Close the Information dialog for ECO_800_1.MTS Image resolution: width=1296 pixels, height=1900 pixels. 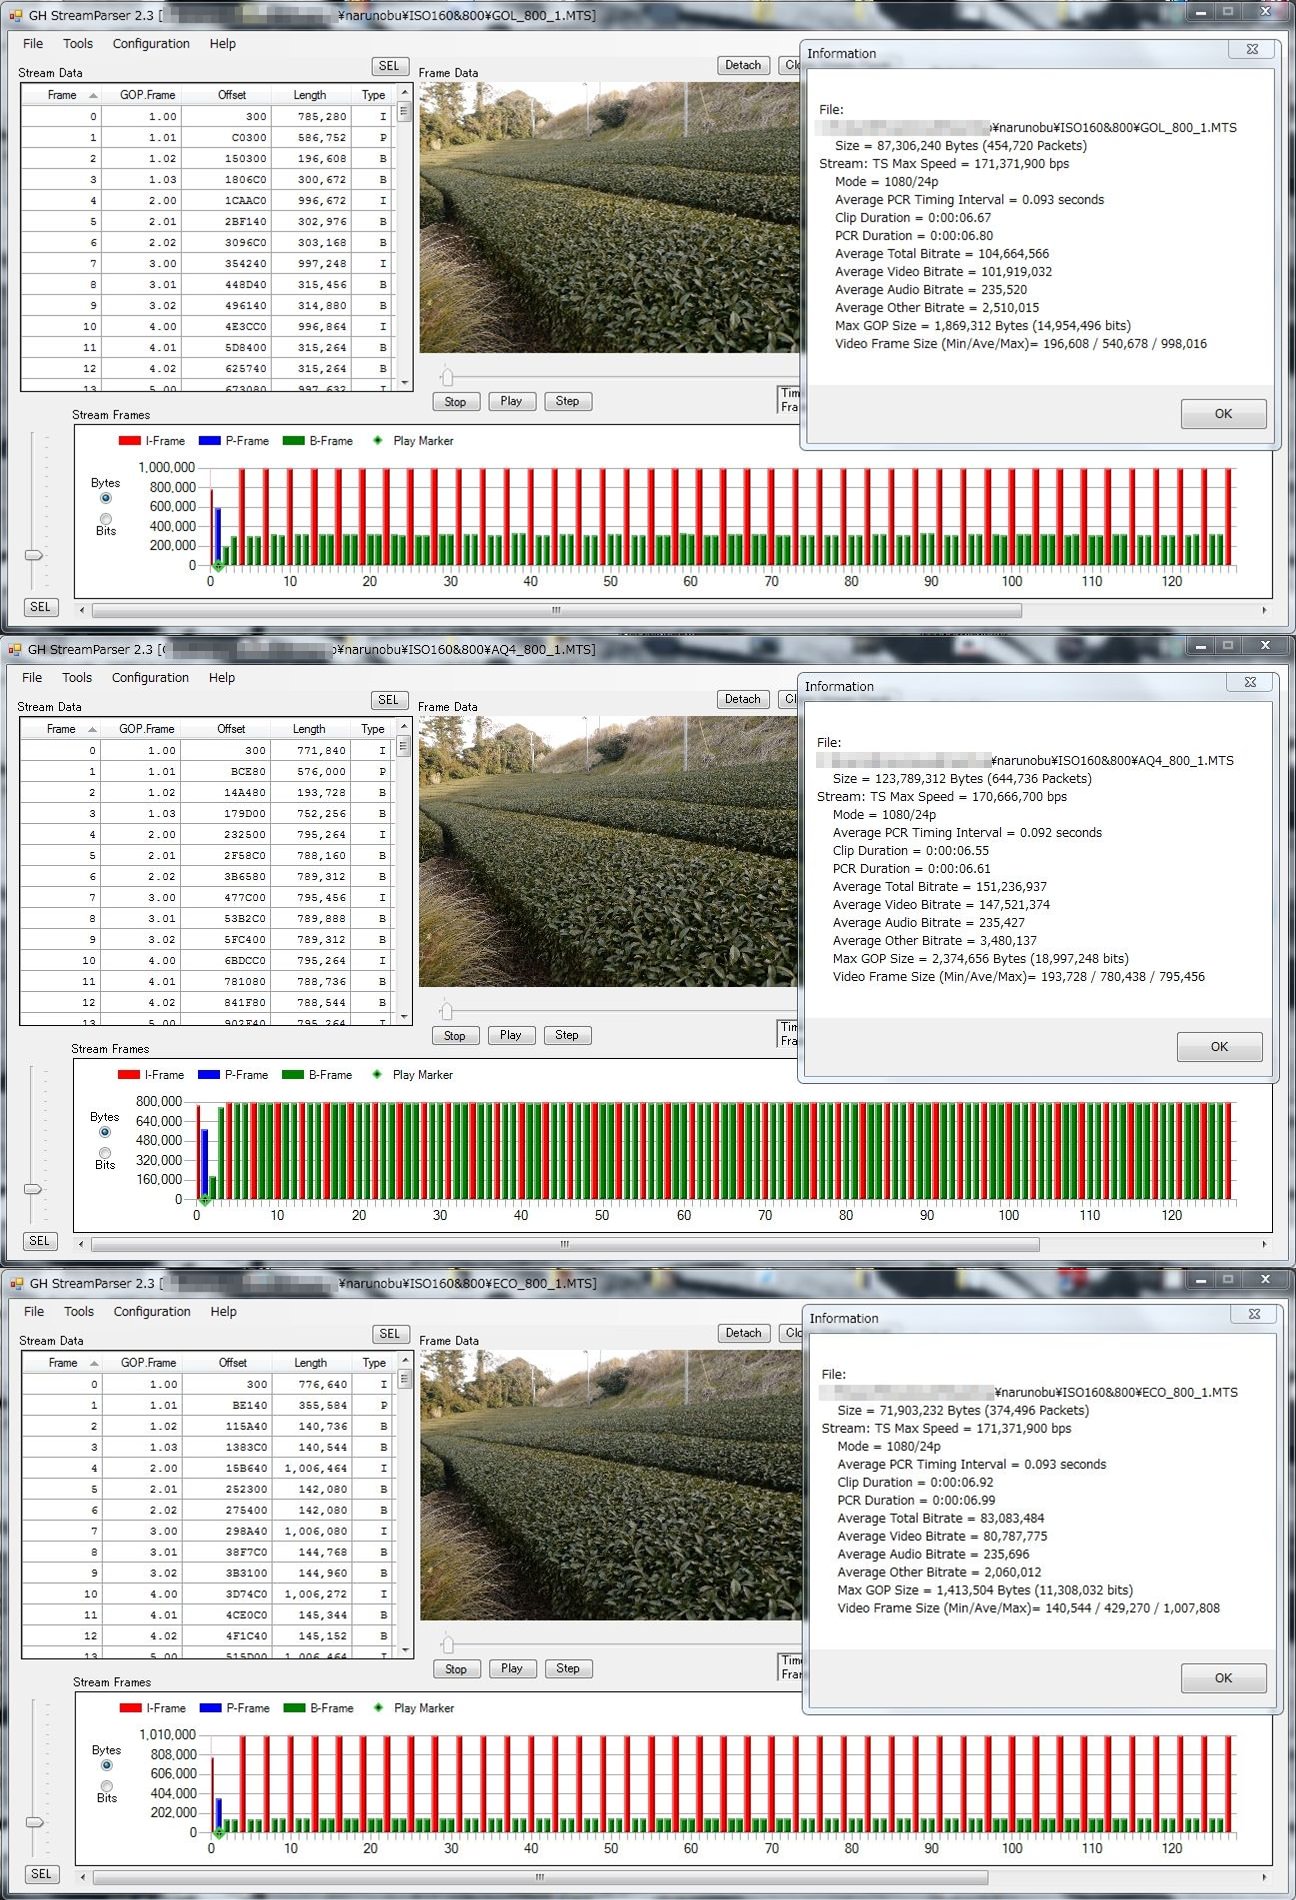[x=1254, y=1314]
